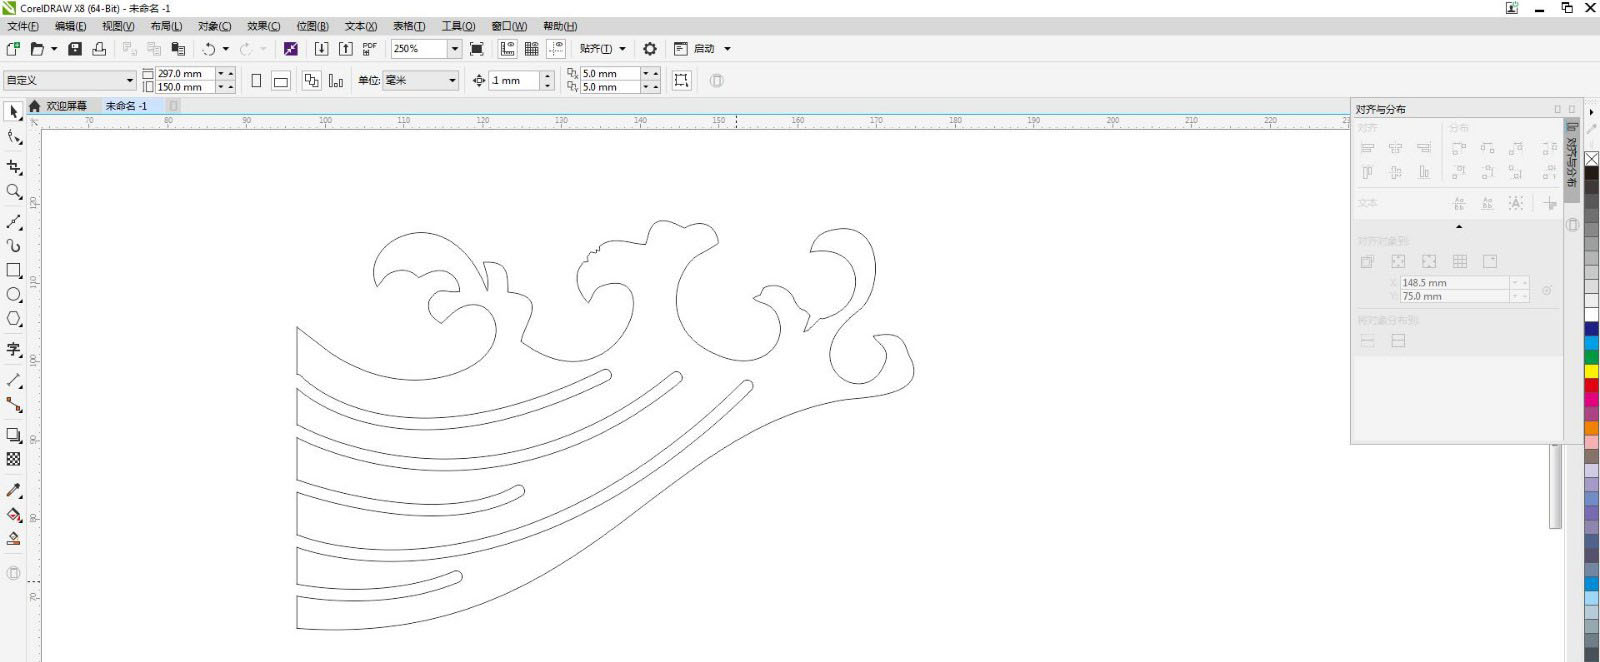The width and height of the screenshot is (1600, 662).
Task: Select the Zoom tool in toolbox
Action: click(14, 192)
